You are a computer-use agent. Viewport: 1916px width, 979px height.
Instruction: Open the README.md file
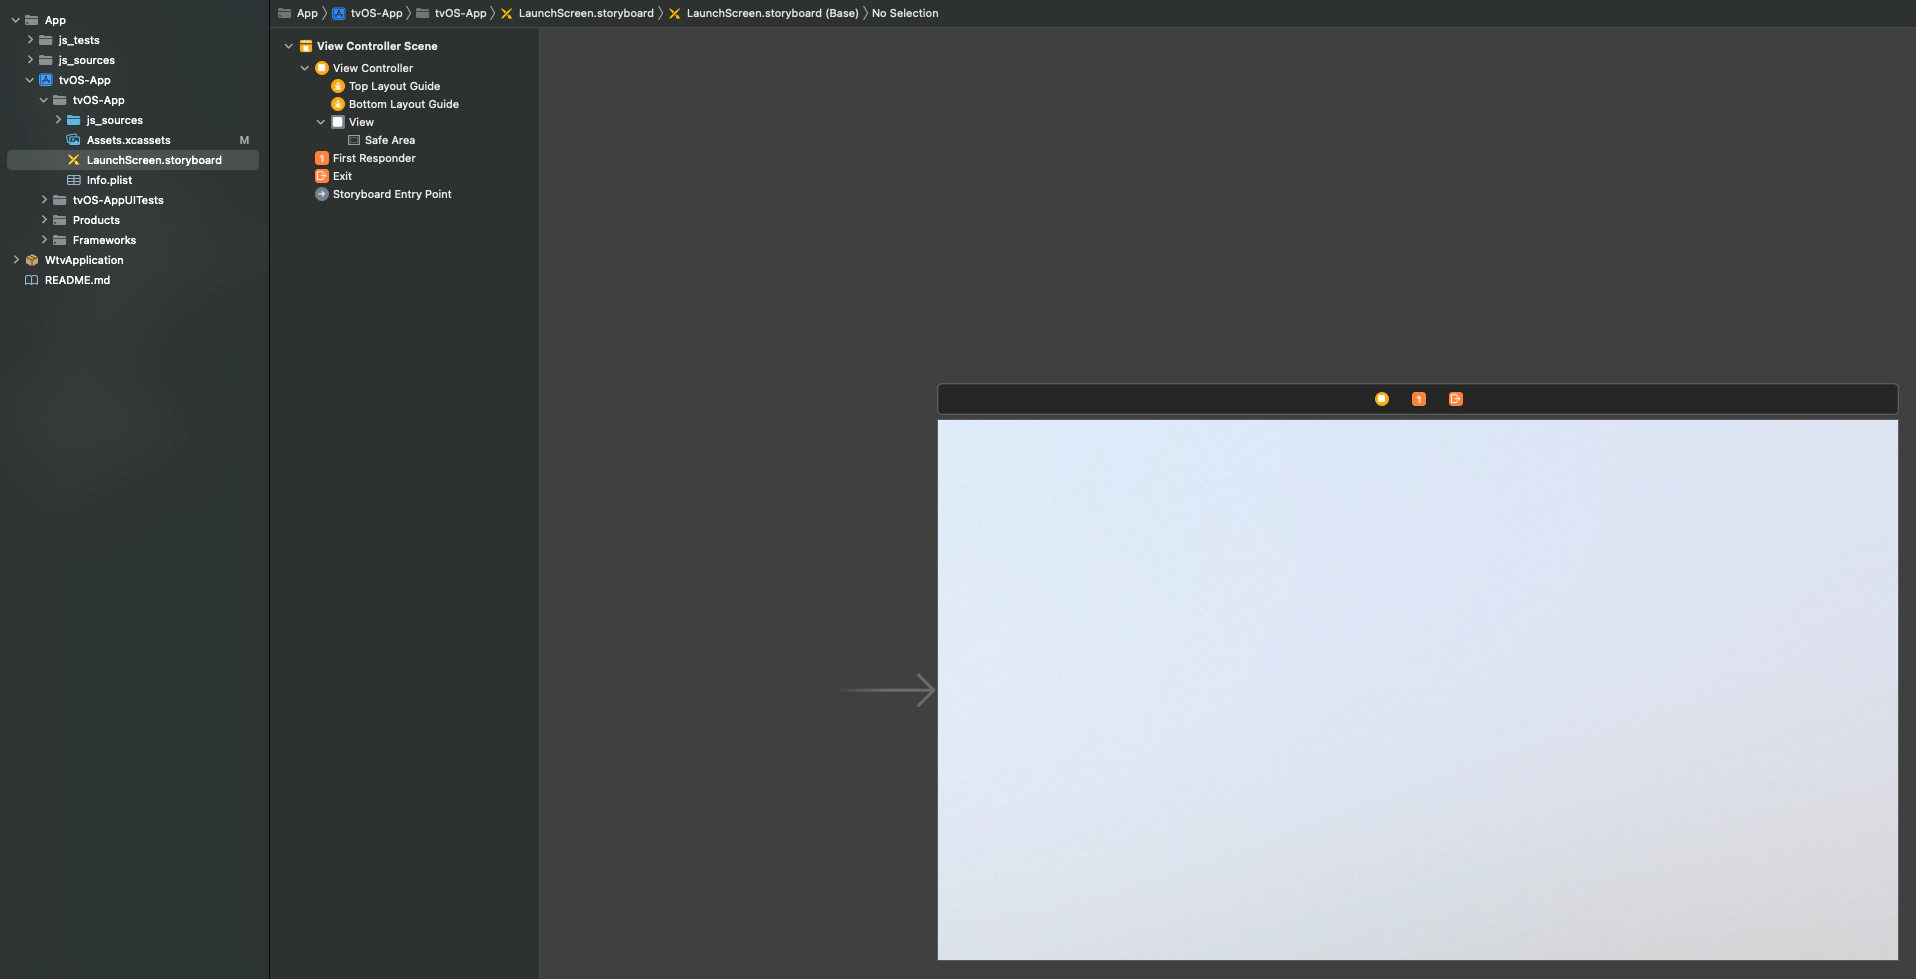[x=77, y=280]
